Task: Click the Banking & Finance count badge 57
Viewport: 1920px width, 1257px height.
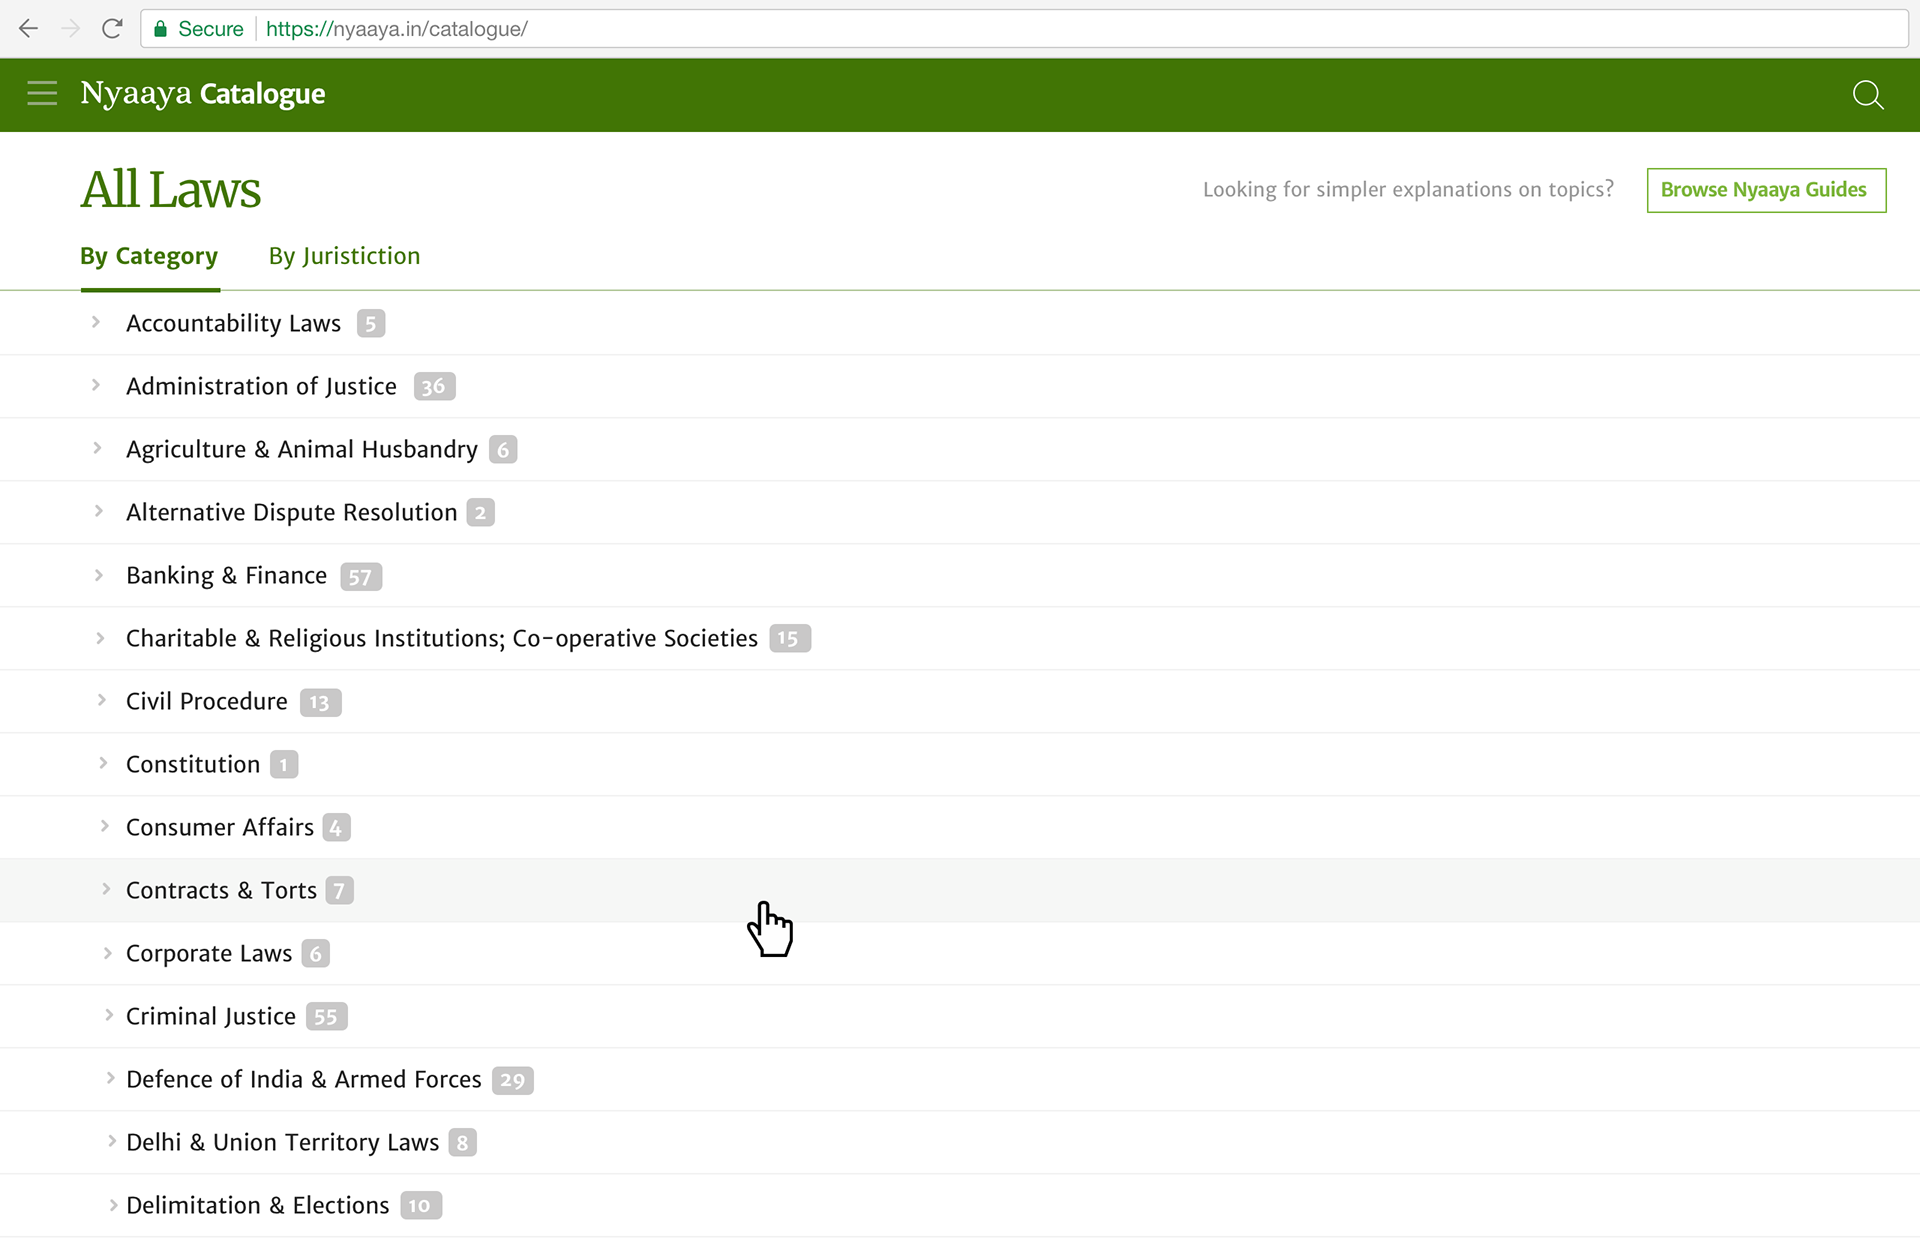Action: pos(360,577)
